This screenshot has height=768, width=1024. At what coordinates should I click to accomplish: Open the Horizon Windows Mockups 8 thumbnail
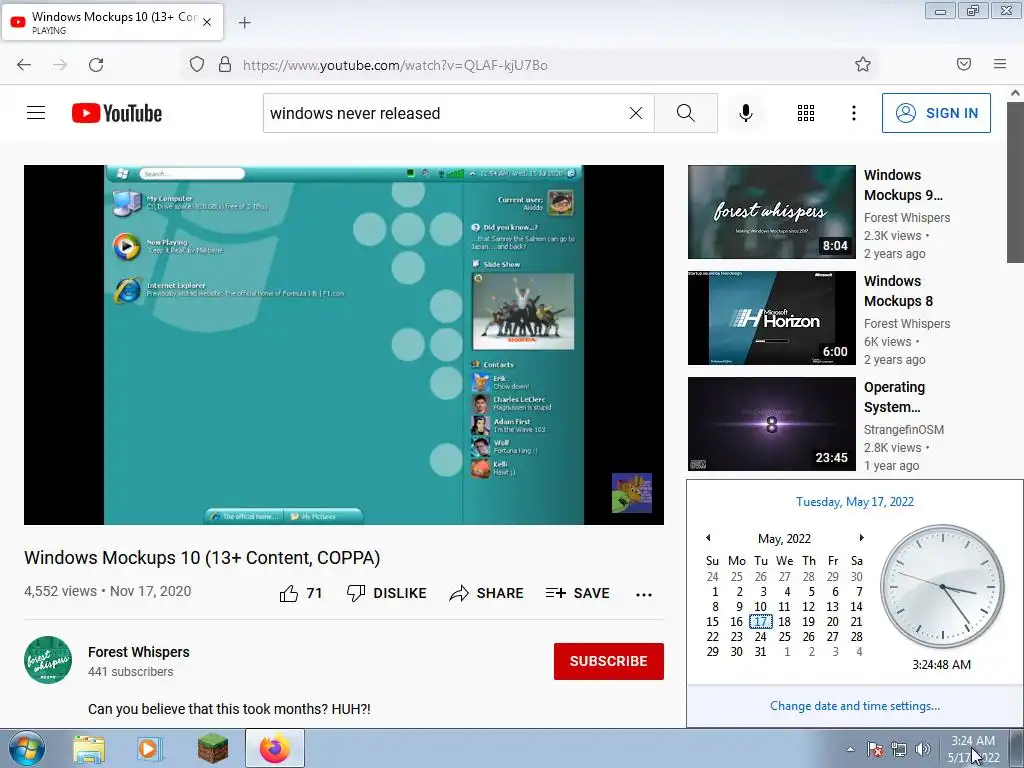pyautogui.click(x=771, y=317)
